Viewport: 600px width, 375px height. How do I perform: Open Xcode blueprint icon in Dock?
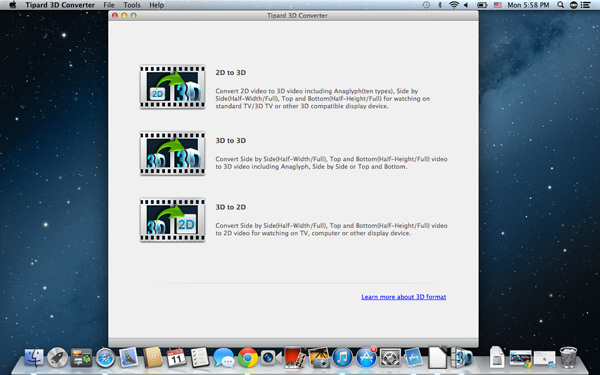point(413,358)
